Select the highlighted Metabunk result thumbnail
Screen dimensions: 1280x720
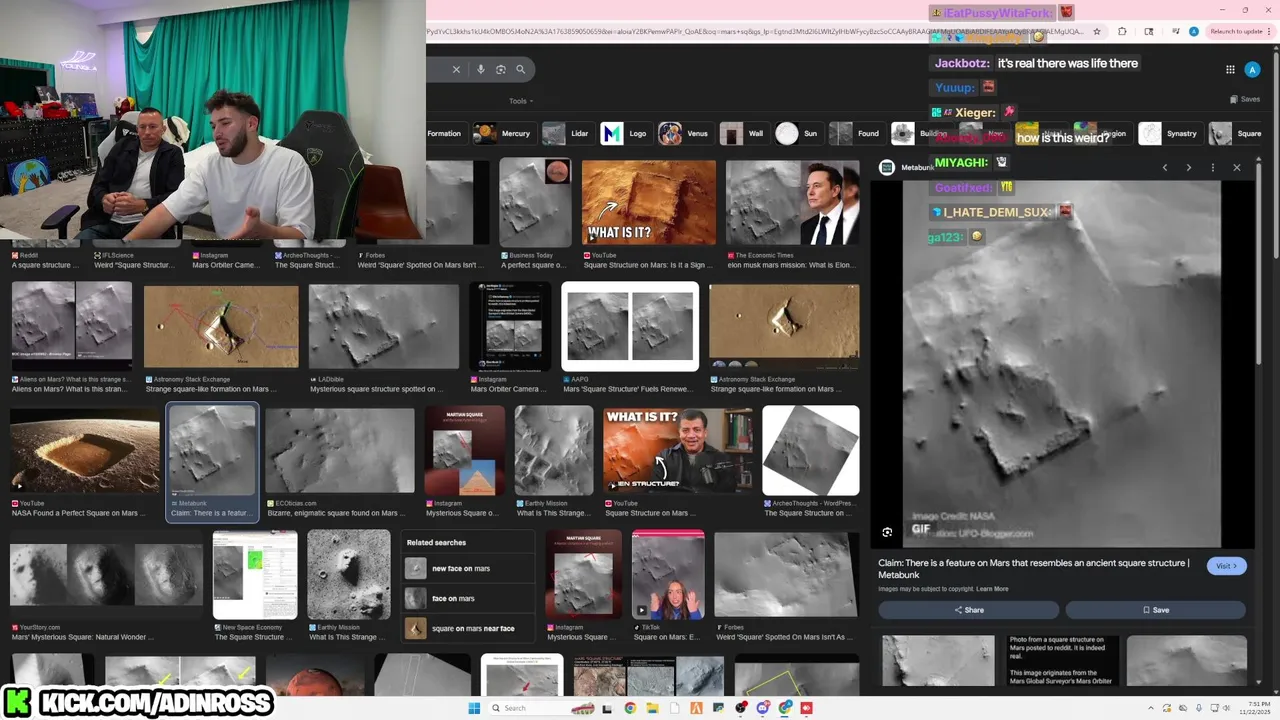[x=212, y=451]
